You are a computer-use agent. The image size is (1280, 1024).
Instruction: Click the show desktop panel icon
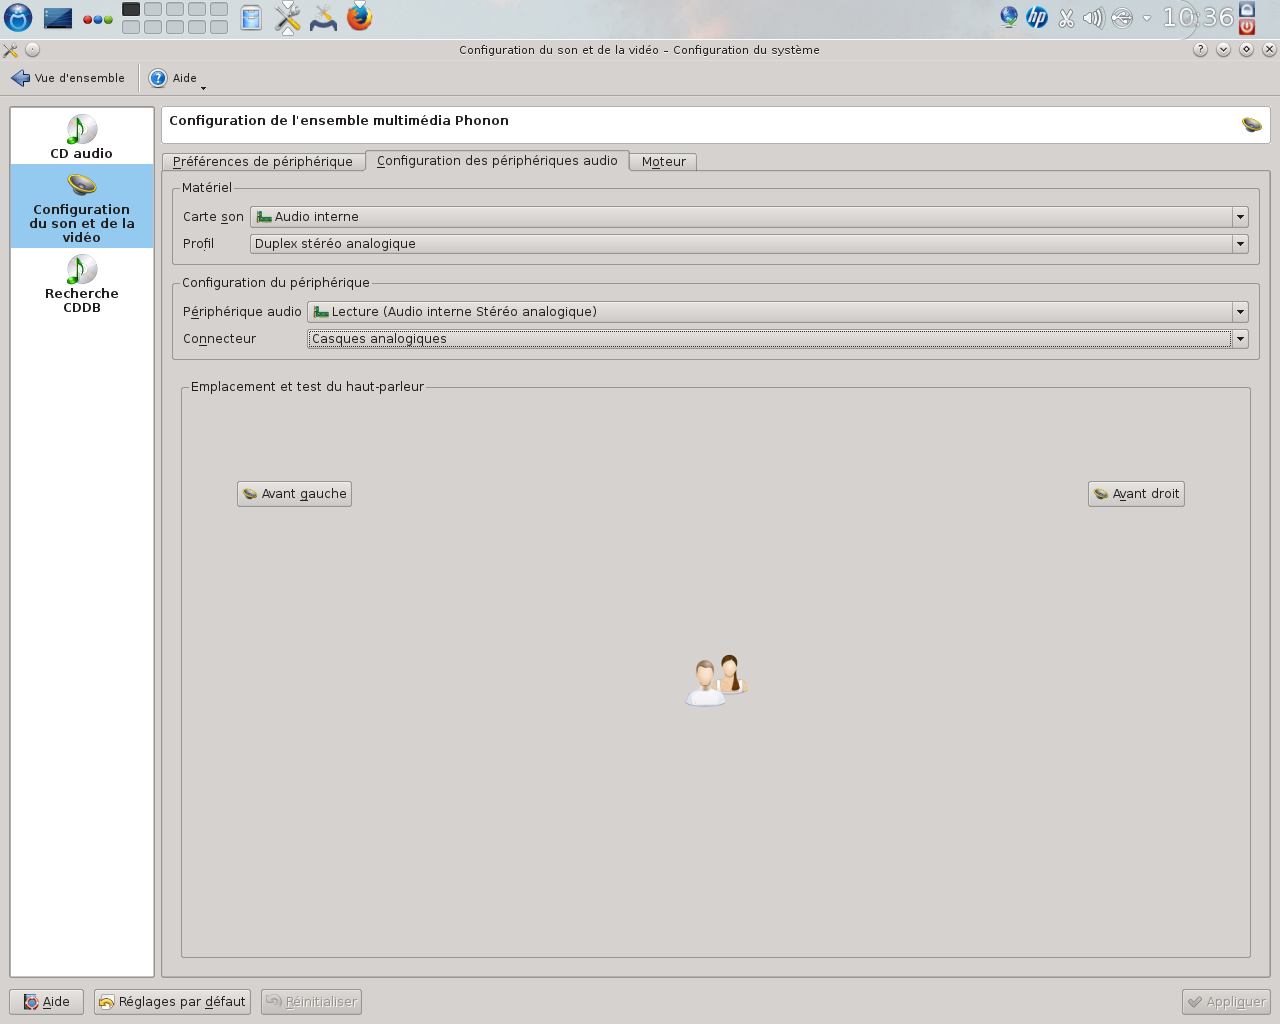pyautogui.click(x=58, y=18)
